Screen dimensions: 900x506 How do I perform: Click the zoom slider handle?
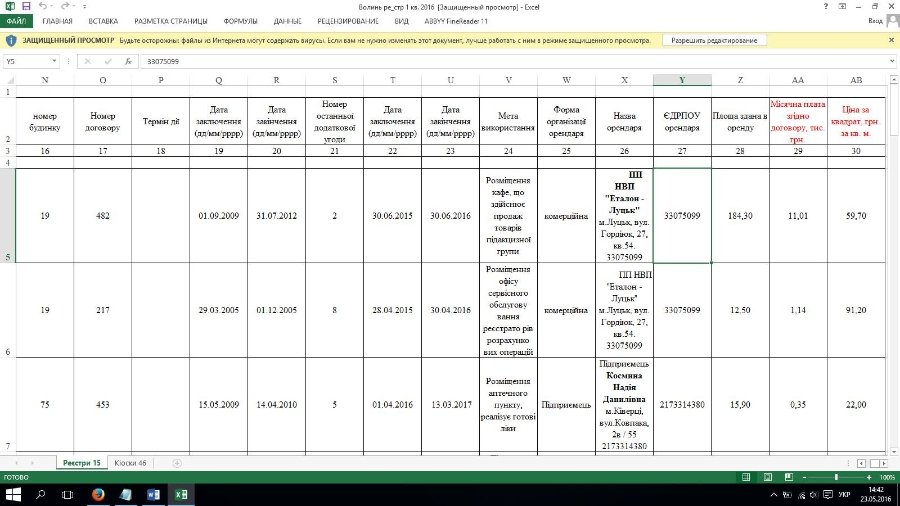tap(837, 478)
